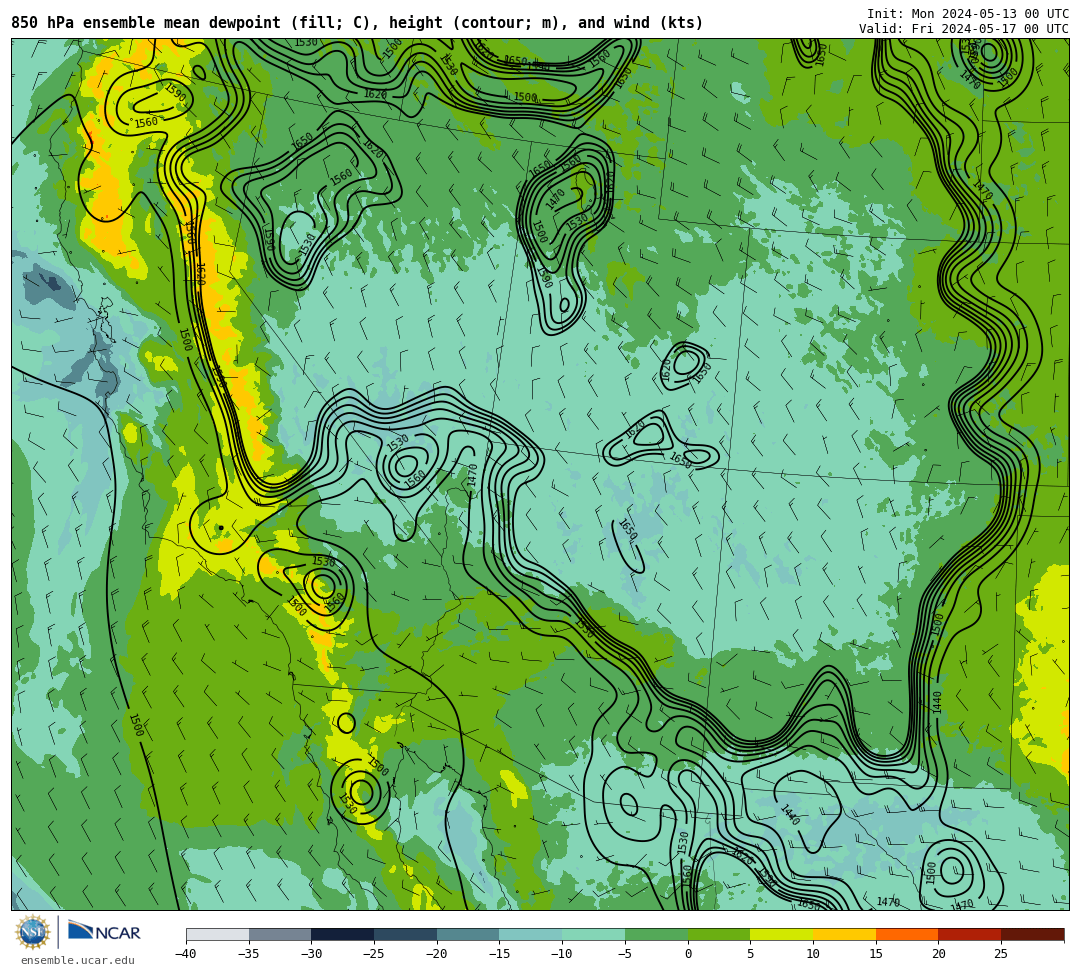Open the ensemble.ucar.edu link text
This screenshot has width=1080, height=973.
point(78,960)
